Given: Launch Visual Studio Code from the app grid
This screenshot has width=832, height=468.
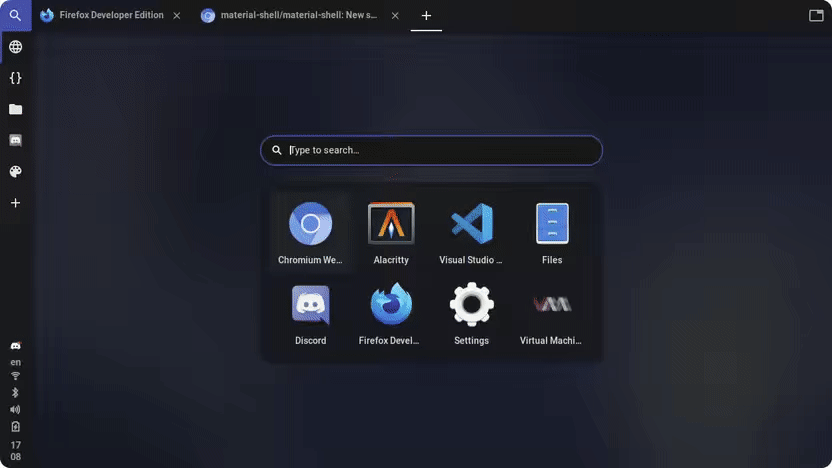Looking at the screenshot, I should click(x=471, y=233).
